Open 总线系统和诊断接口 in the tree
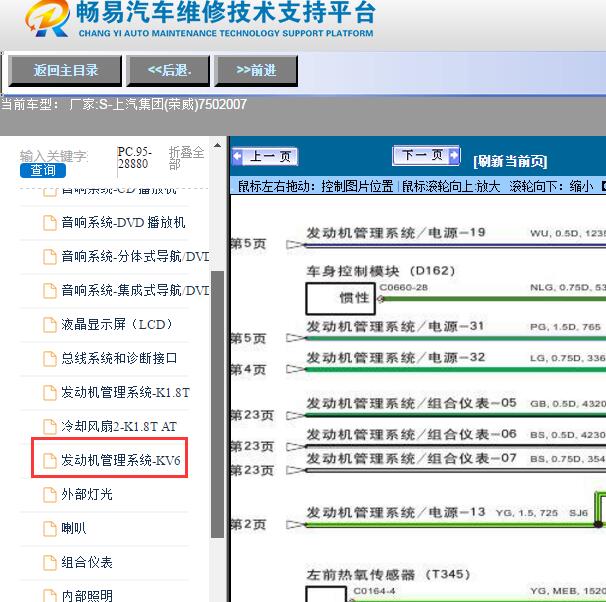The image size is (606, 602). click(119, 358)
